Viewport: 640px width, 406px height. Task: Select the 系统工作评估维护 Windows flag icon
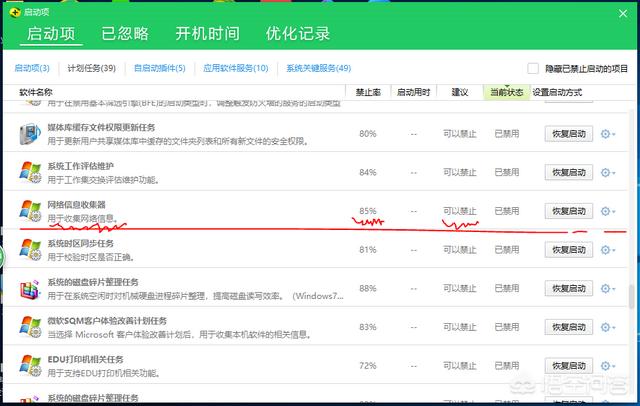coord(31,172)
